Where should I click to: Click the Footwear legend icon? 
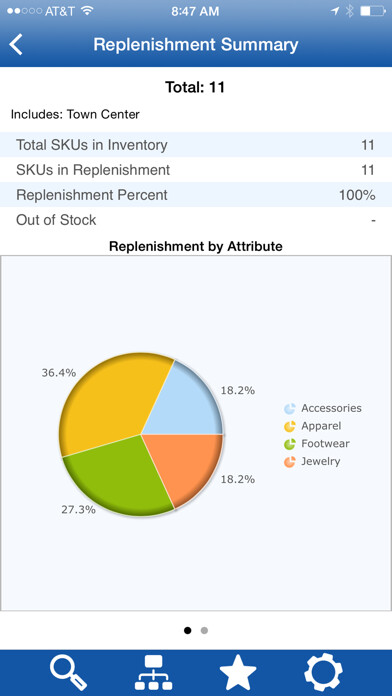tap(290, 444)
